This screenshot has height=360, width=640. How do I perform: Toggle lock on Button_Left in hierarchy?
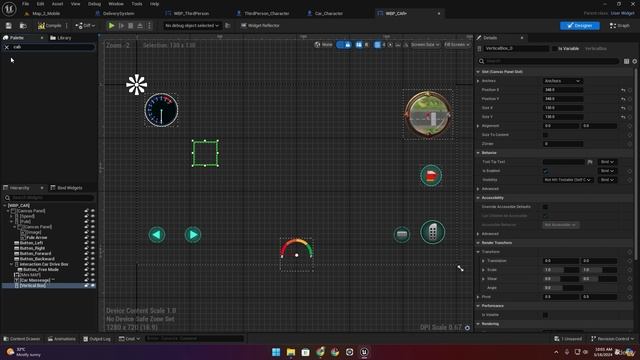pyautogui.click(x=86, y=243)
